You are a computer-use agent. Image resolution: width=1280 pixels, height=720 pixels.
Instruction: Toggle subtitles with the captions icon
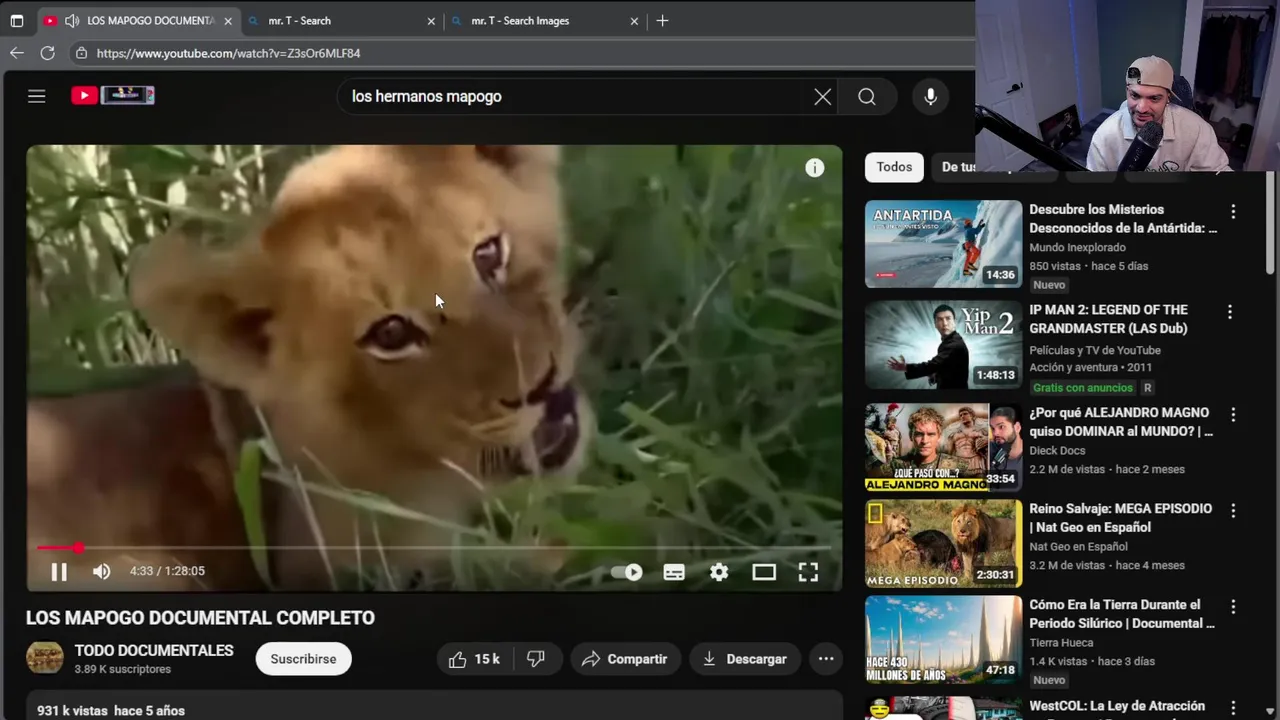coord(674,572)
